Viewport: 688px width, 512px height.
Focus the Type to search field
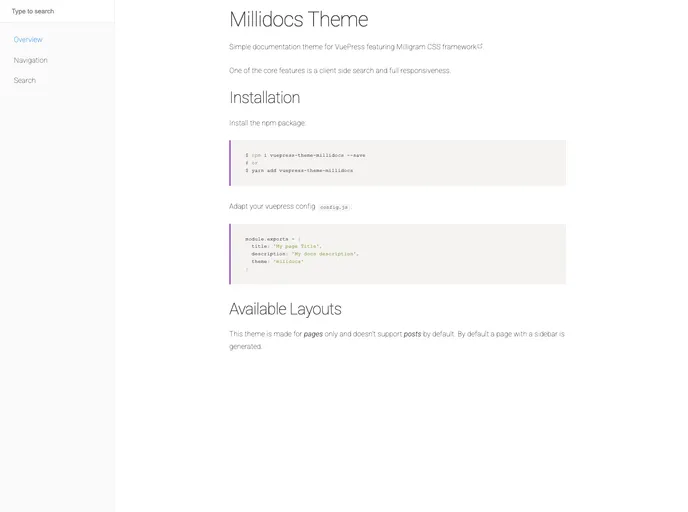57,11
